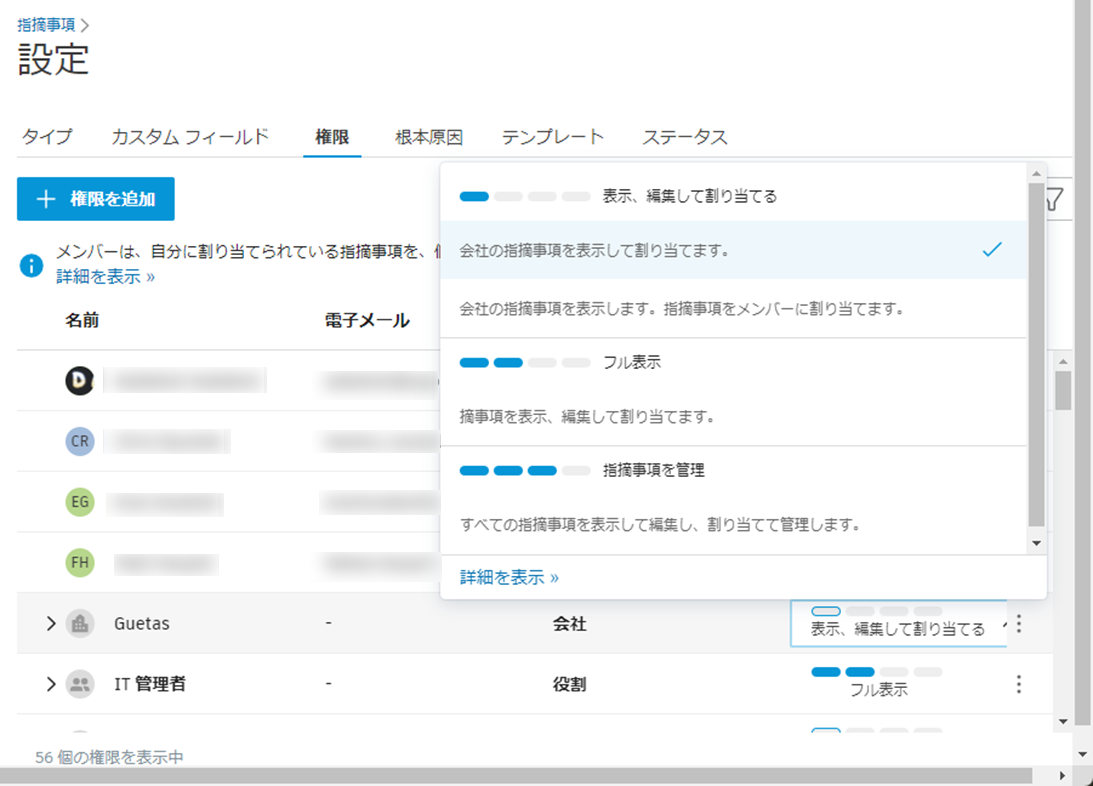Viewport: 1093px width, 786px height.
Task: Switch to the カスタム フィールド tab
Action: 190,137
